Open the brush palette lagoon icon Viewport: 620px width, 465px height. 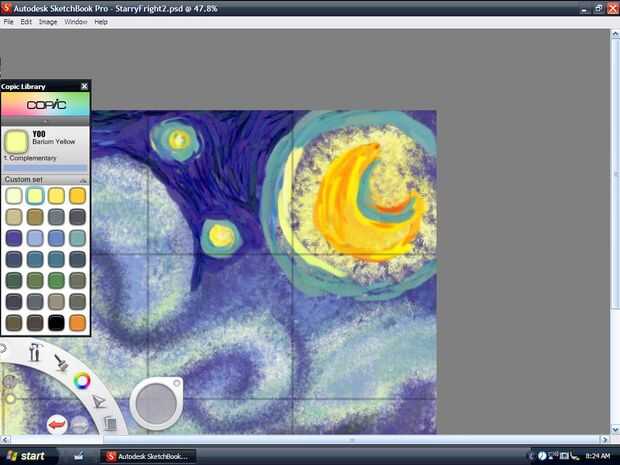(61, 362)
